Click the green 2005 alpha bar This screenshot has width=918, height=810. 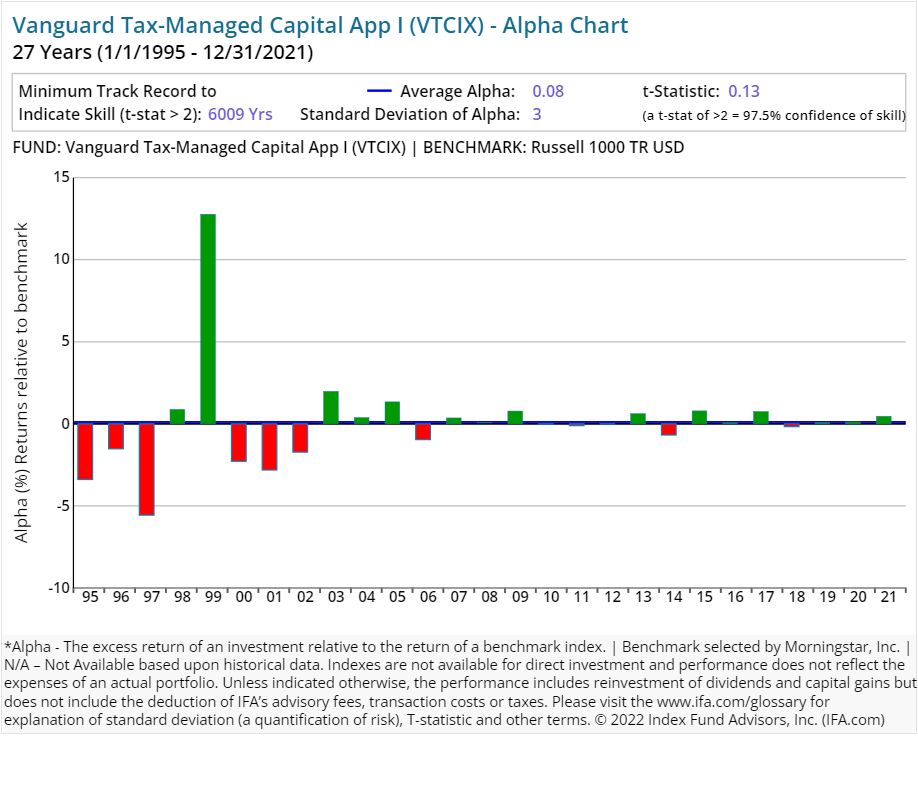pos(392,413)
